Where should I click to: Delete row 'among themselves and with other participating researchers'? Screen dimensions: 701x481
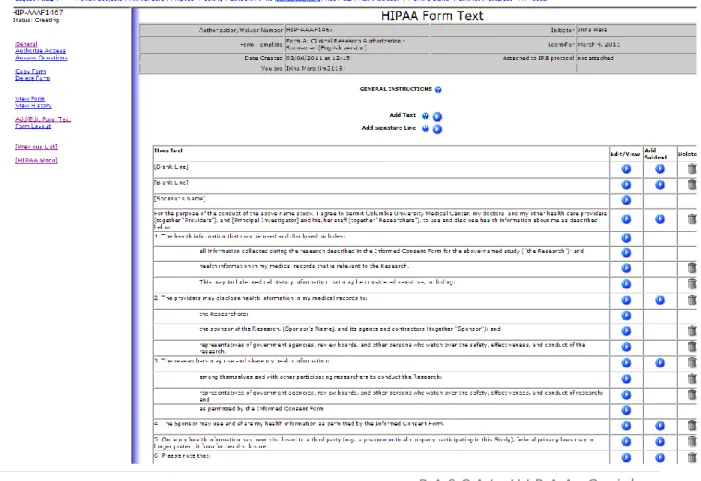pos(692,379)
